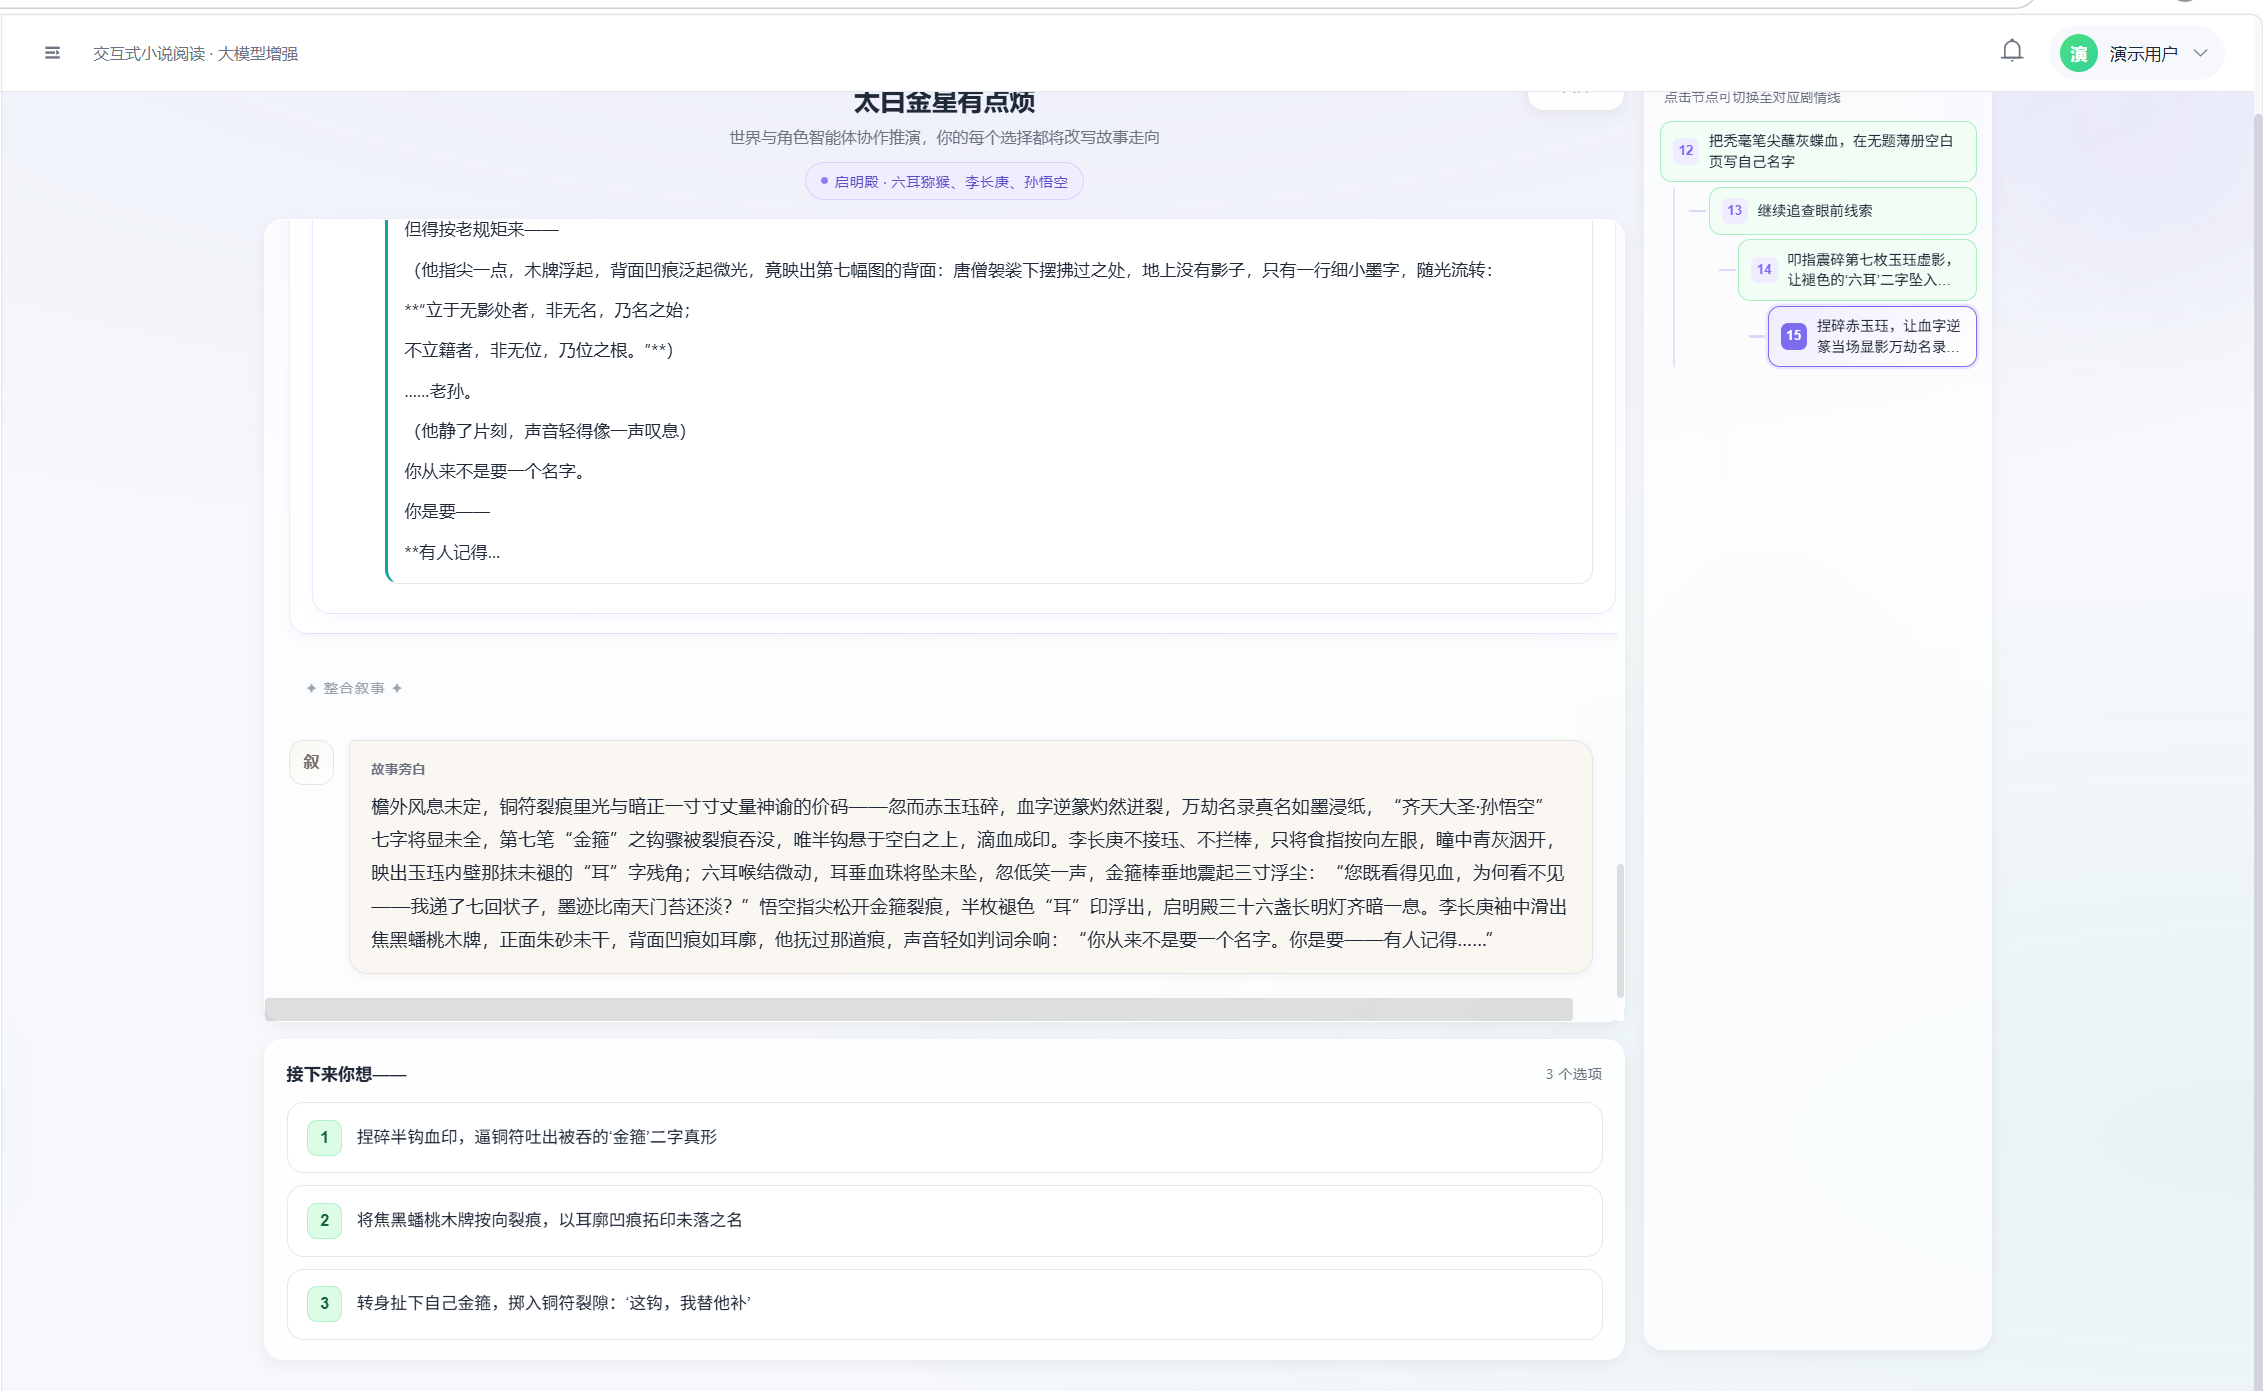The image size is (2267, 1391).
Task: Select node 14 叩指震碎第七枚玉珏虚影
Action: pos(1856,270)
